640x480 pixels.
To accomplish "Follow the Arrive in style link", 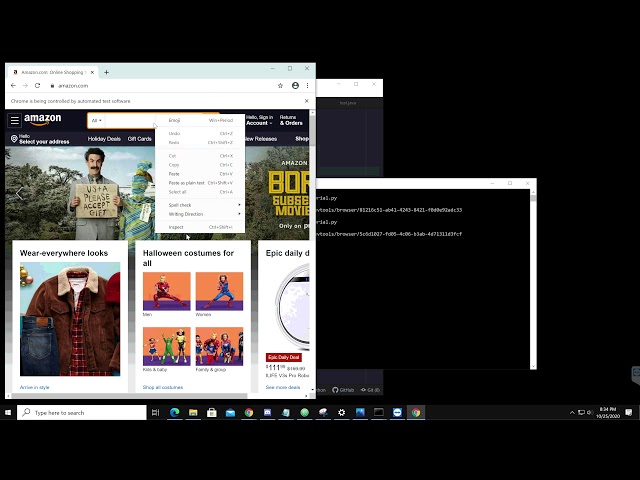I will point(34,387).
